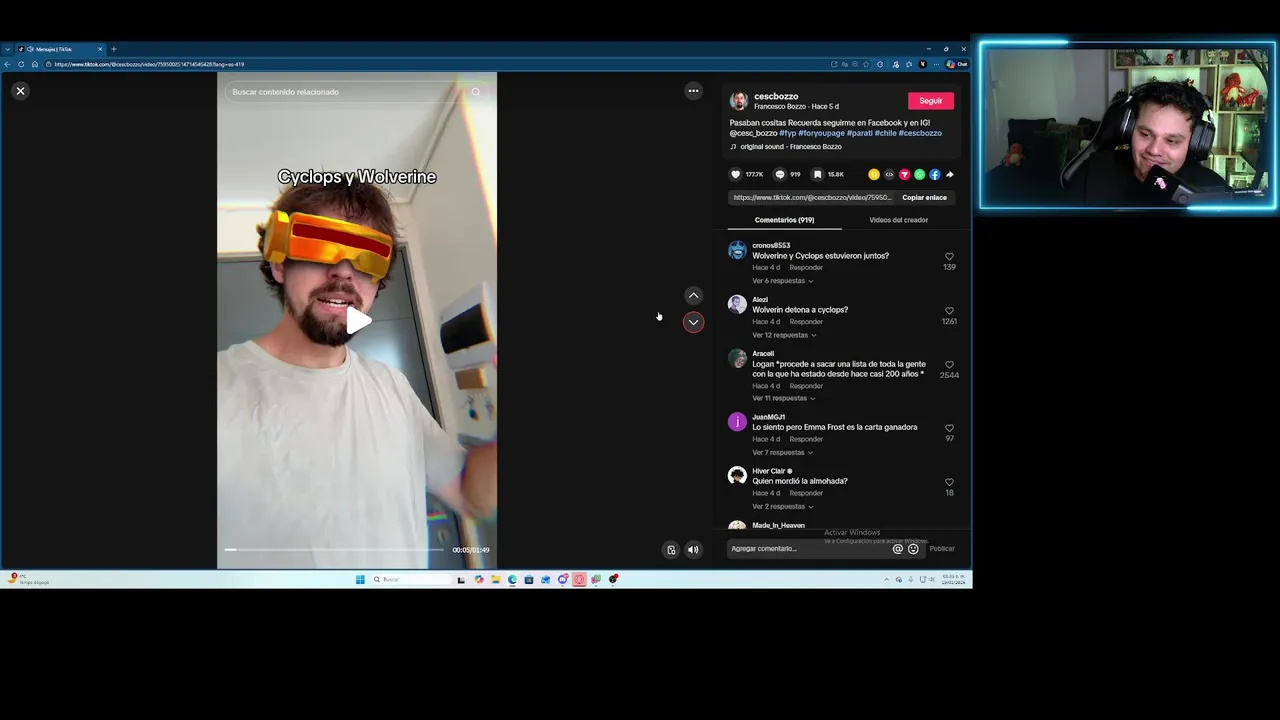Play the paused Cyclops y Wolverine video
This screenshot has height=720, width=1280.
(358, 321)
